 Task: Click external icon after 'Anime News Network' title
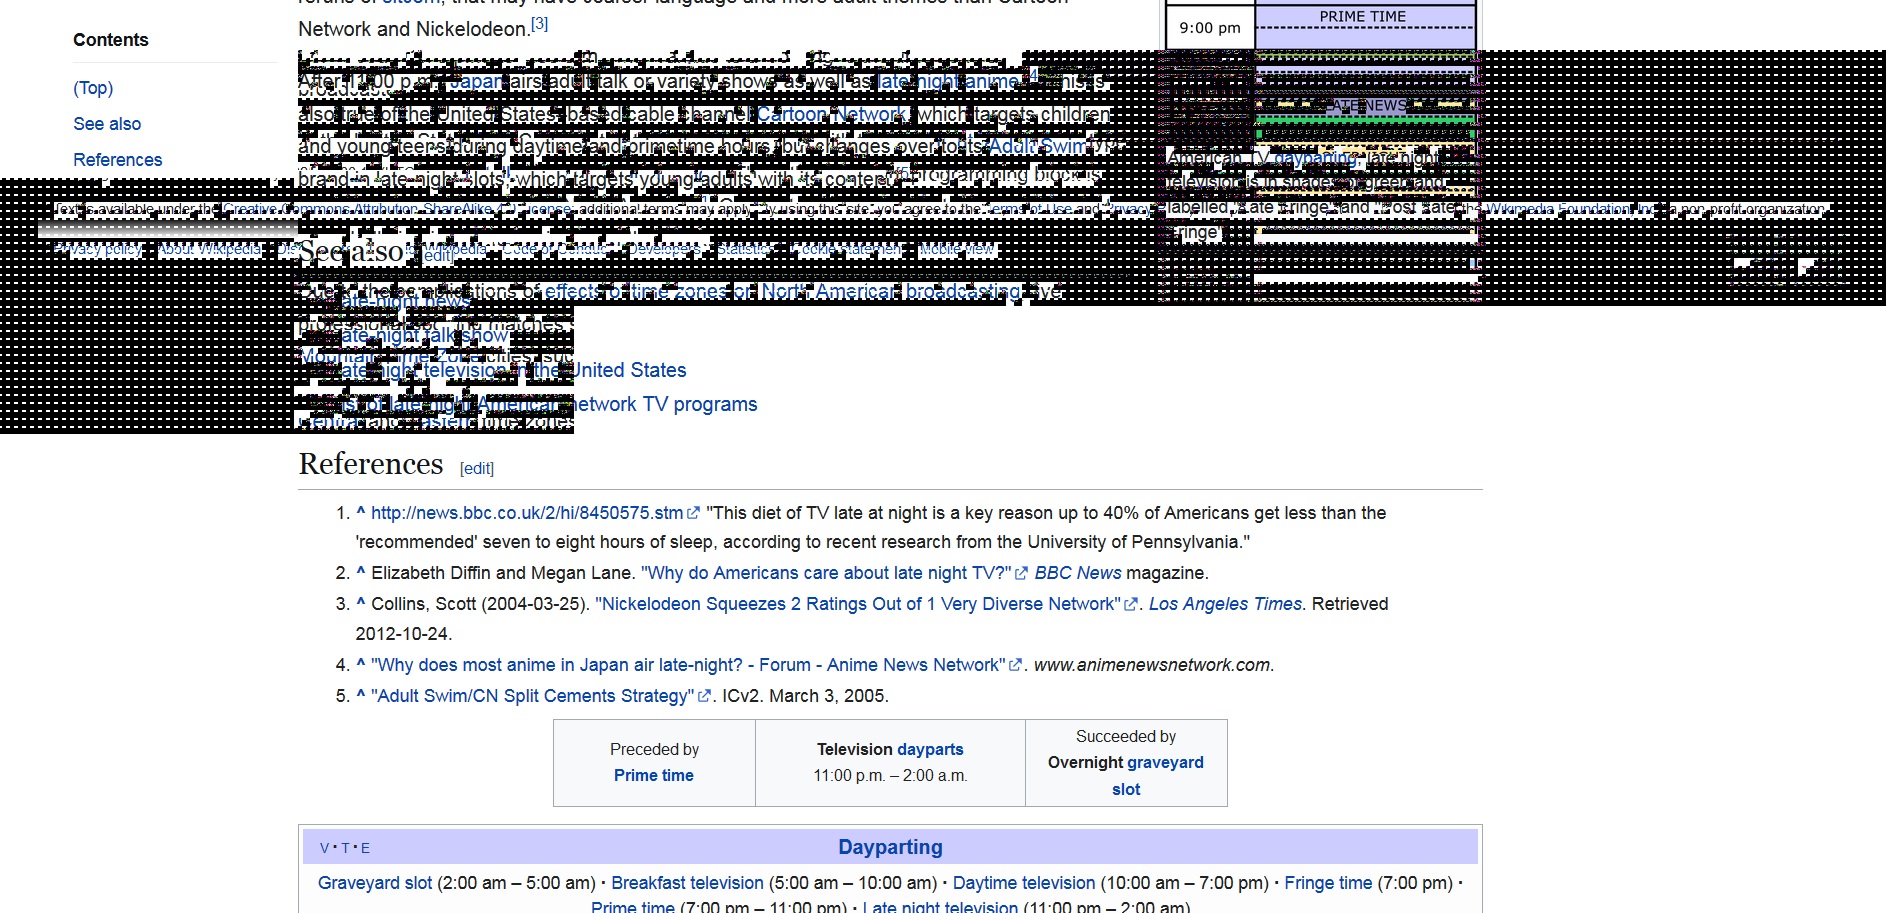(x=1015, y=666)
